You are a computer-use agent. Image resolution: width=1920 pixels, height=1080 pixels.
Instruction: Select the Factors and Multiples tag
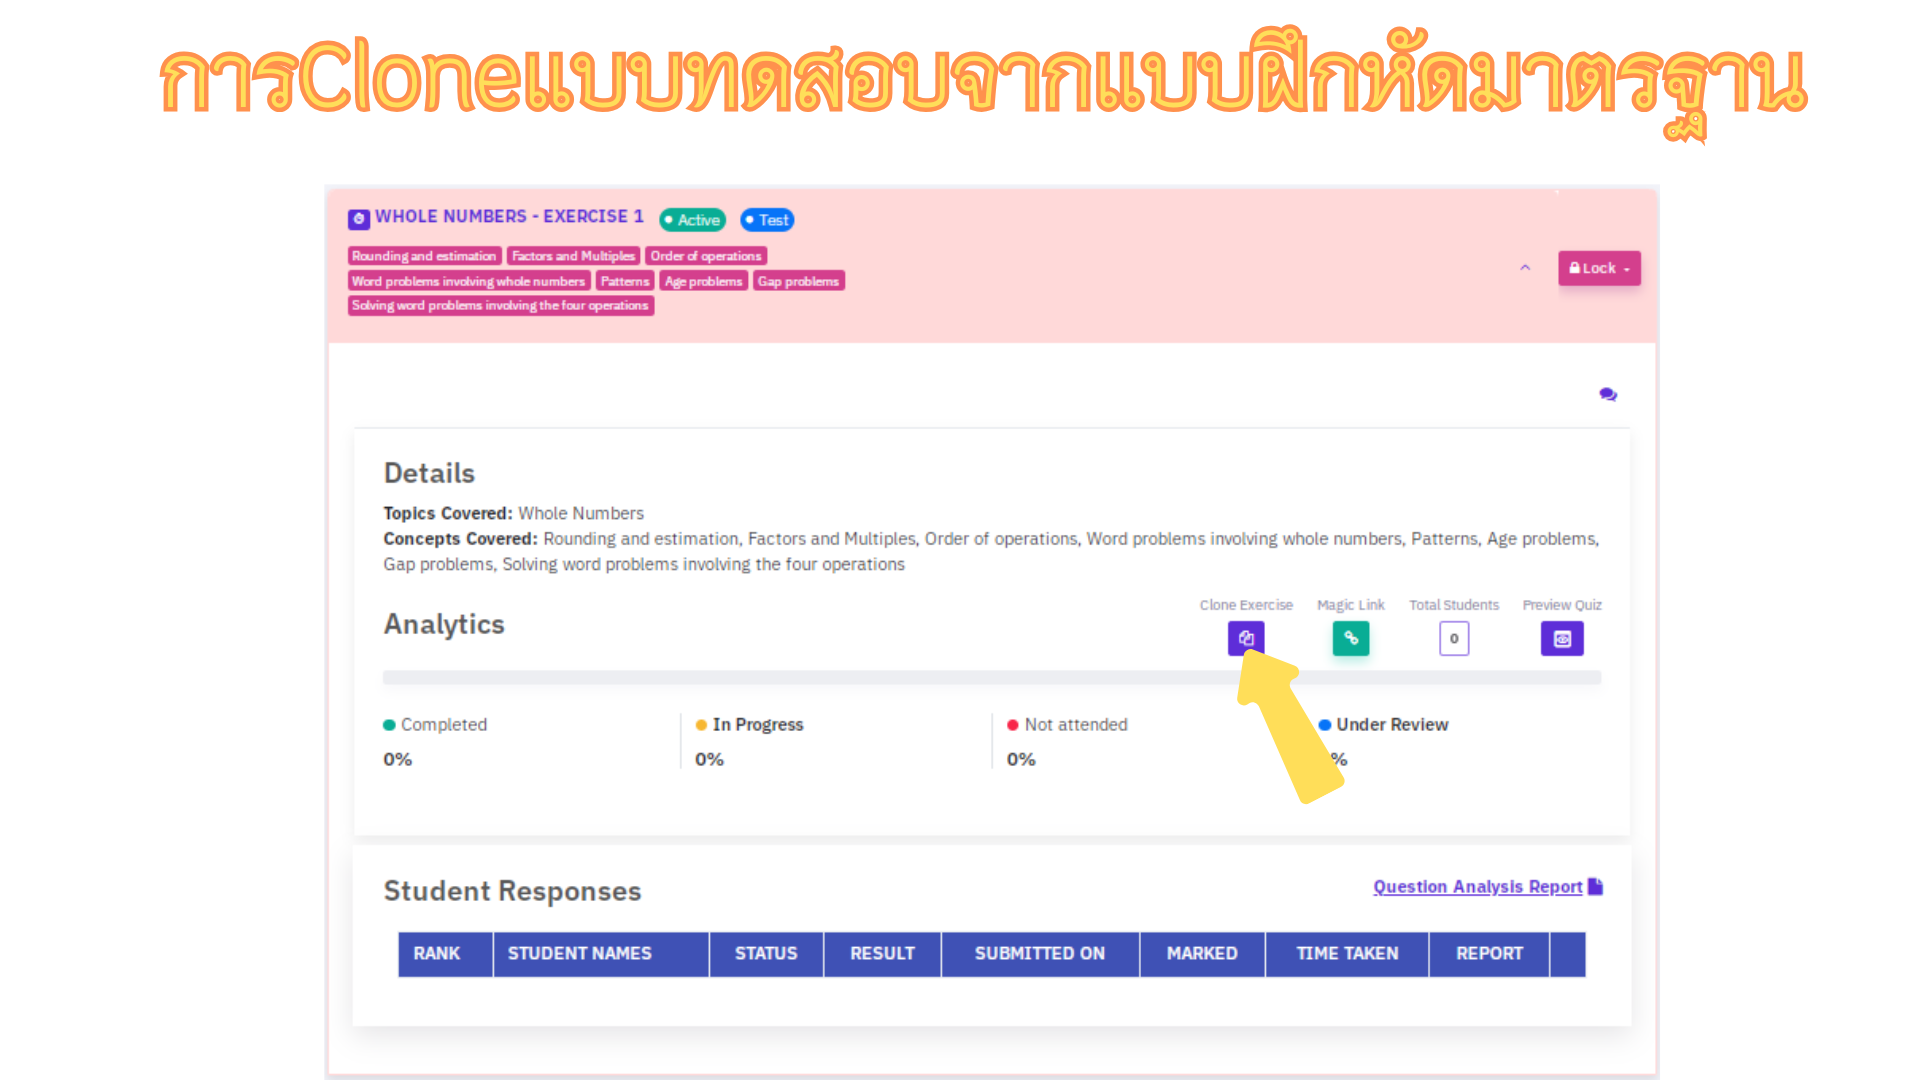pyautogui.click(x=573, y=256)
